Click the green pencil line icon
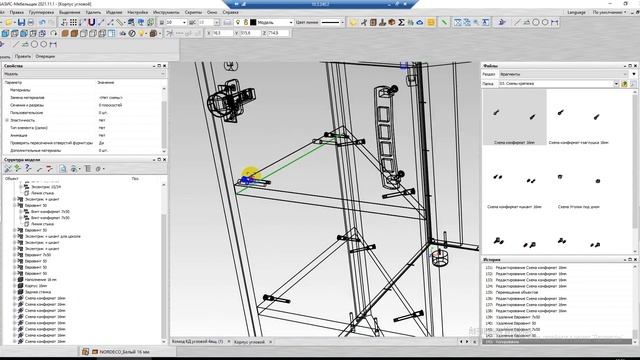 click(444, 22)
